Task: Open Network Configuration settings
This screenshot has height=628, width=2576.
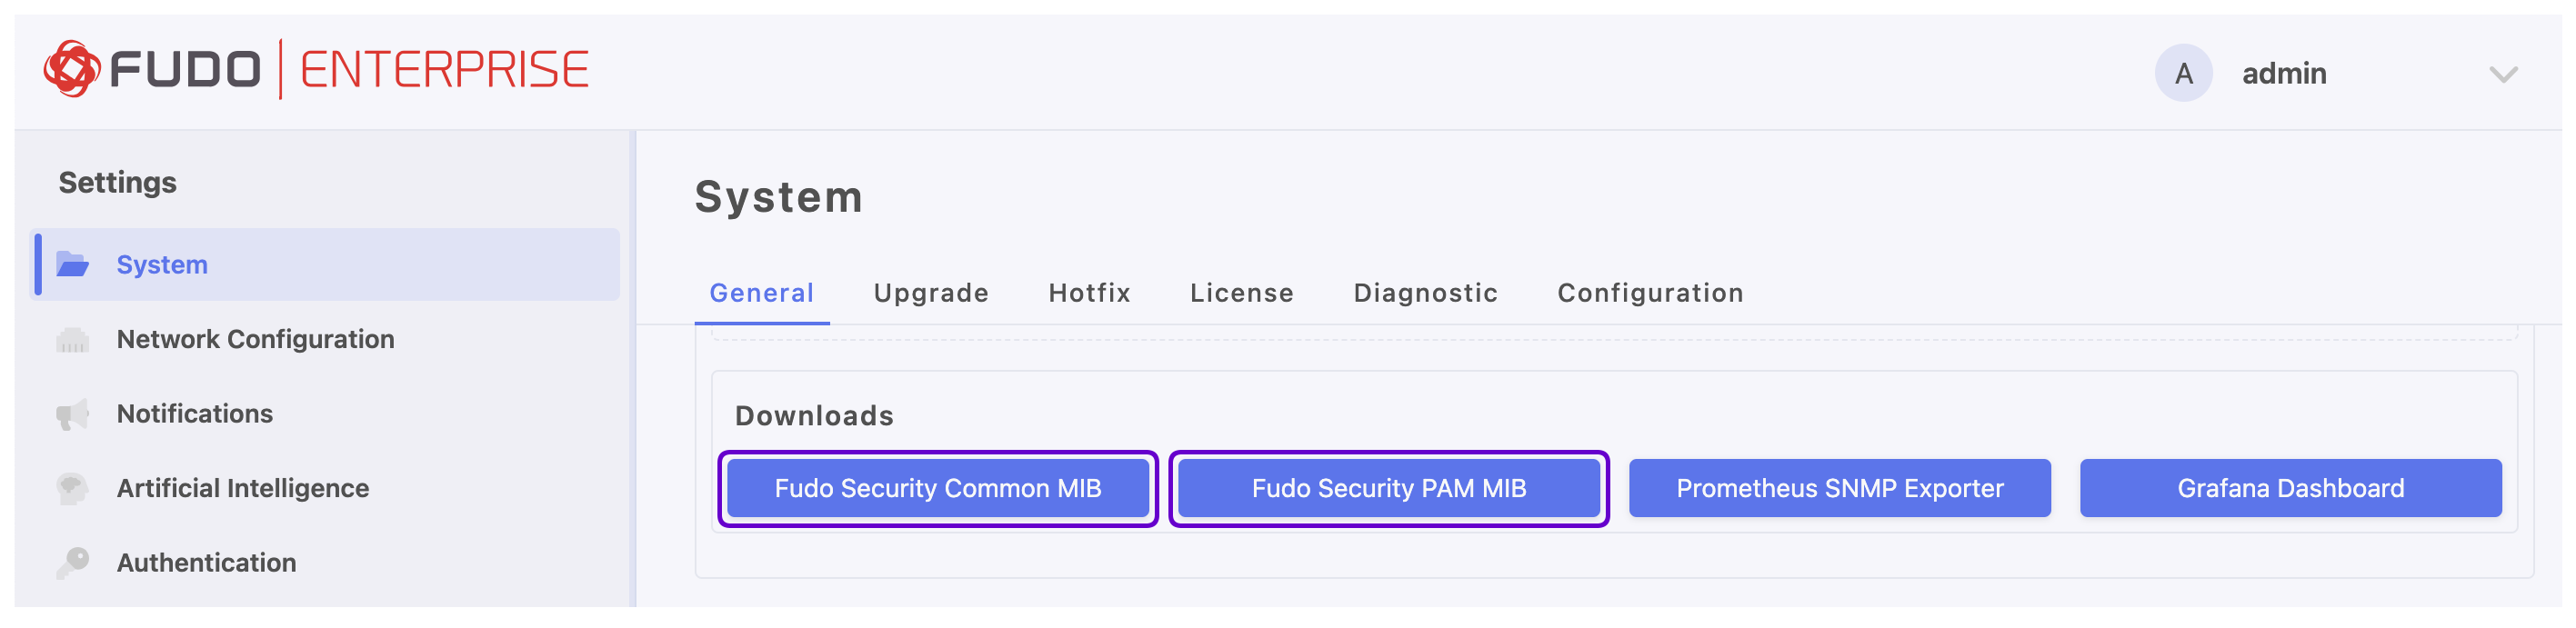Action: click(255, 340)
